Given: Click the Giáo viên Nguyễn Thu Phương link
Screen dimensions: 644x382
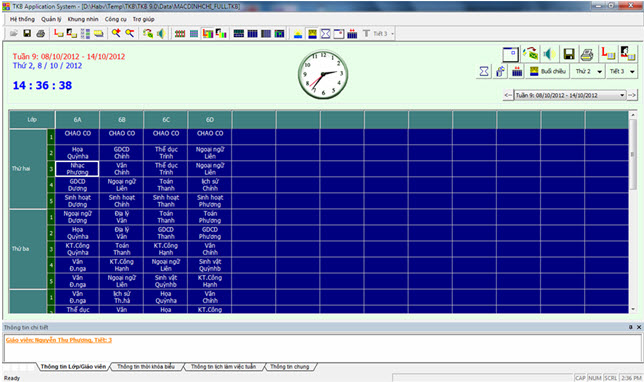Looking at the screenshot, I should 59,340.
